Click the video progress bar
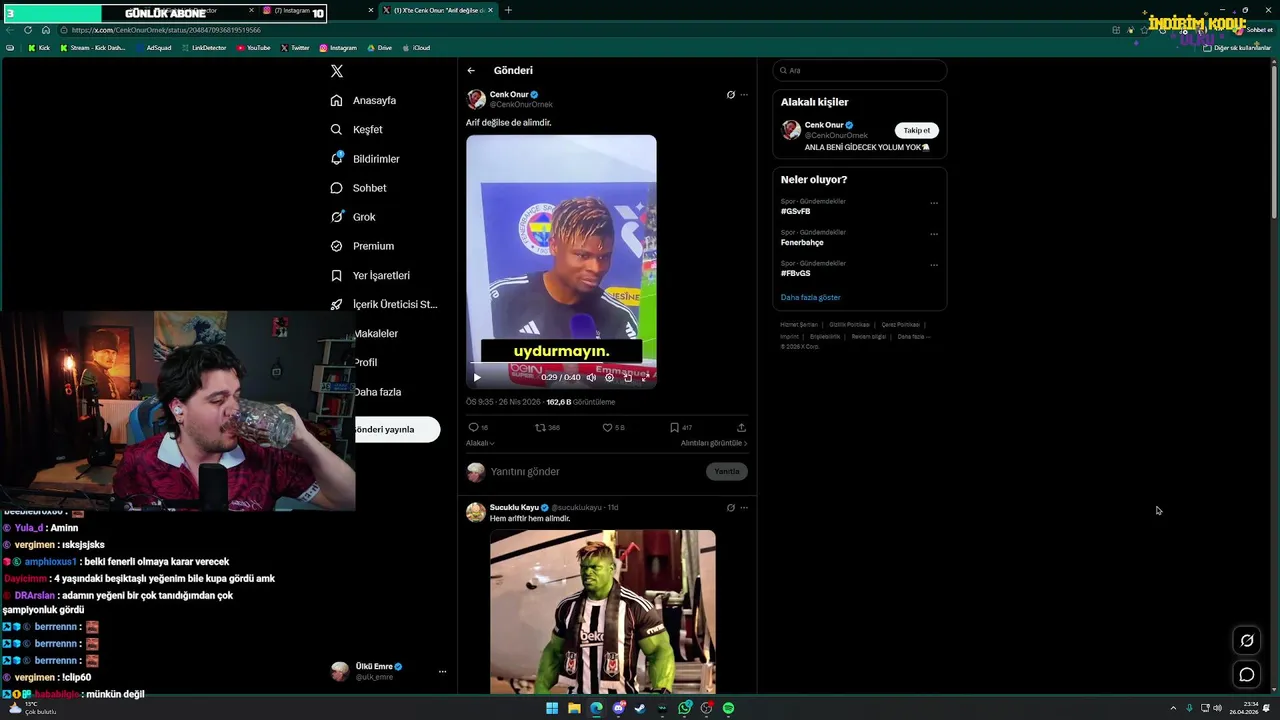This screenshot has height=720, width=1280. (x=561, y=364)
